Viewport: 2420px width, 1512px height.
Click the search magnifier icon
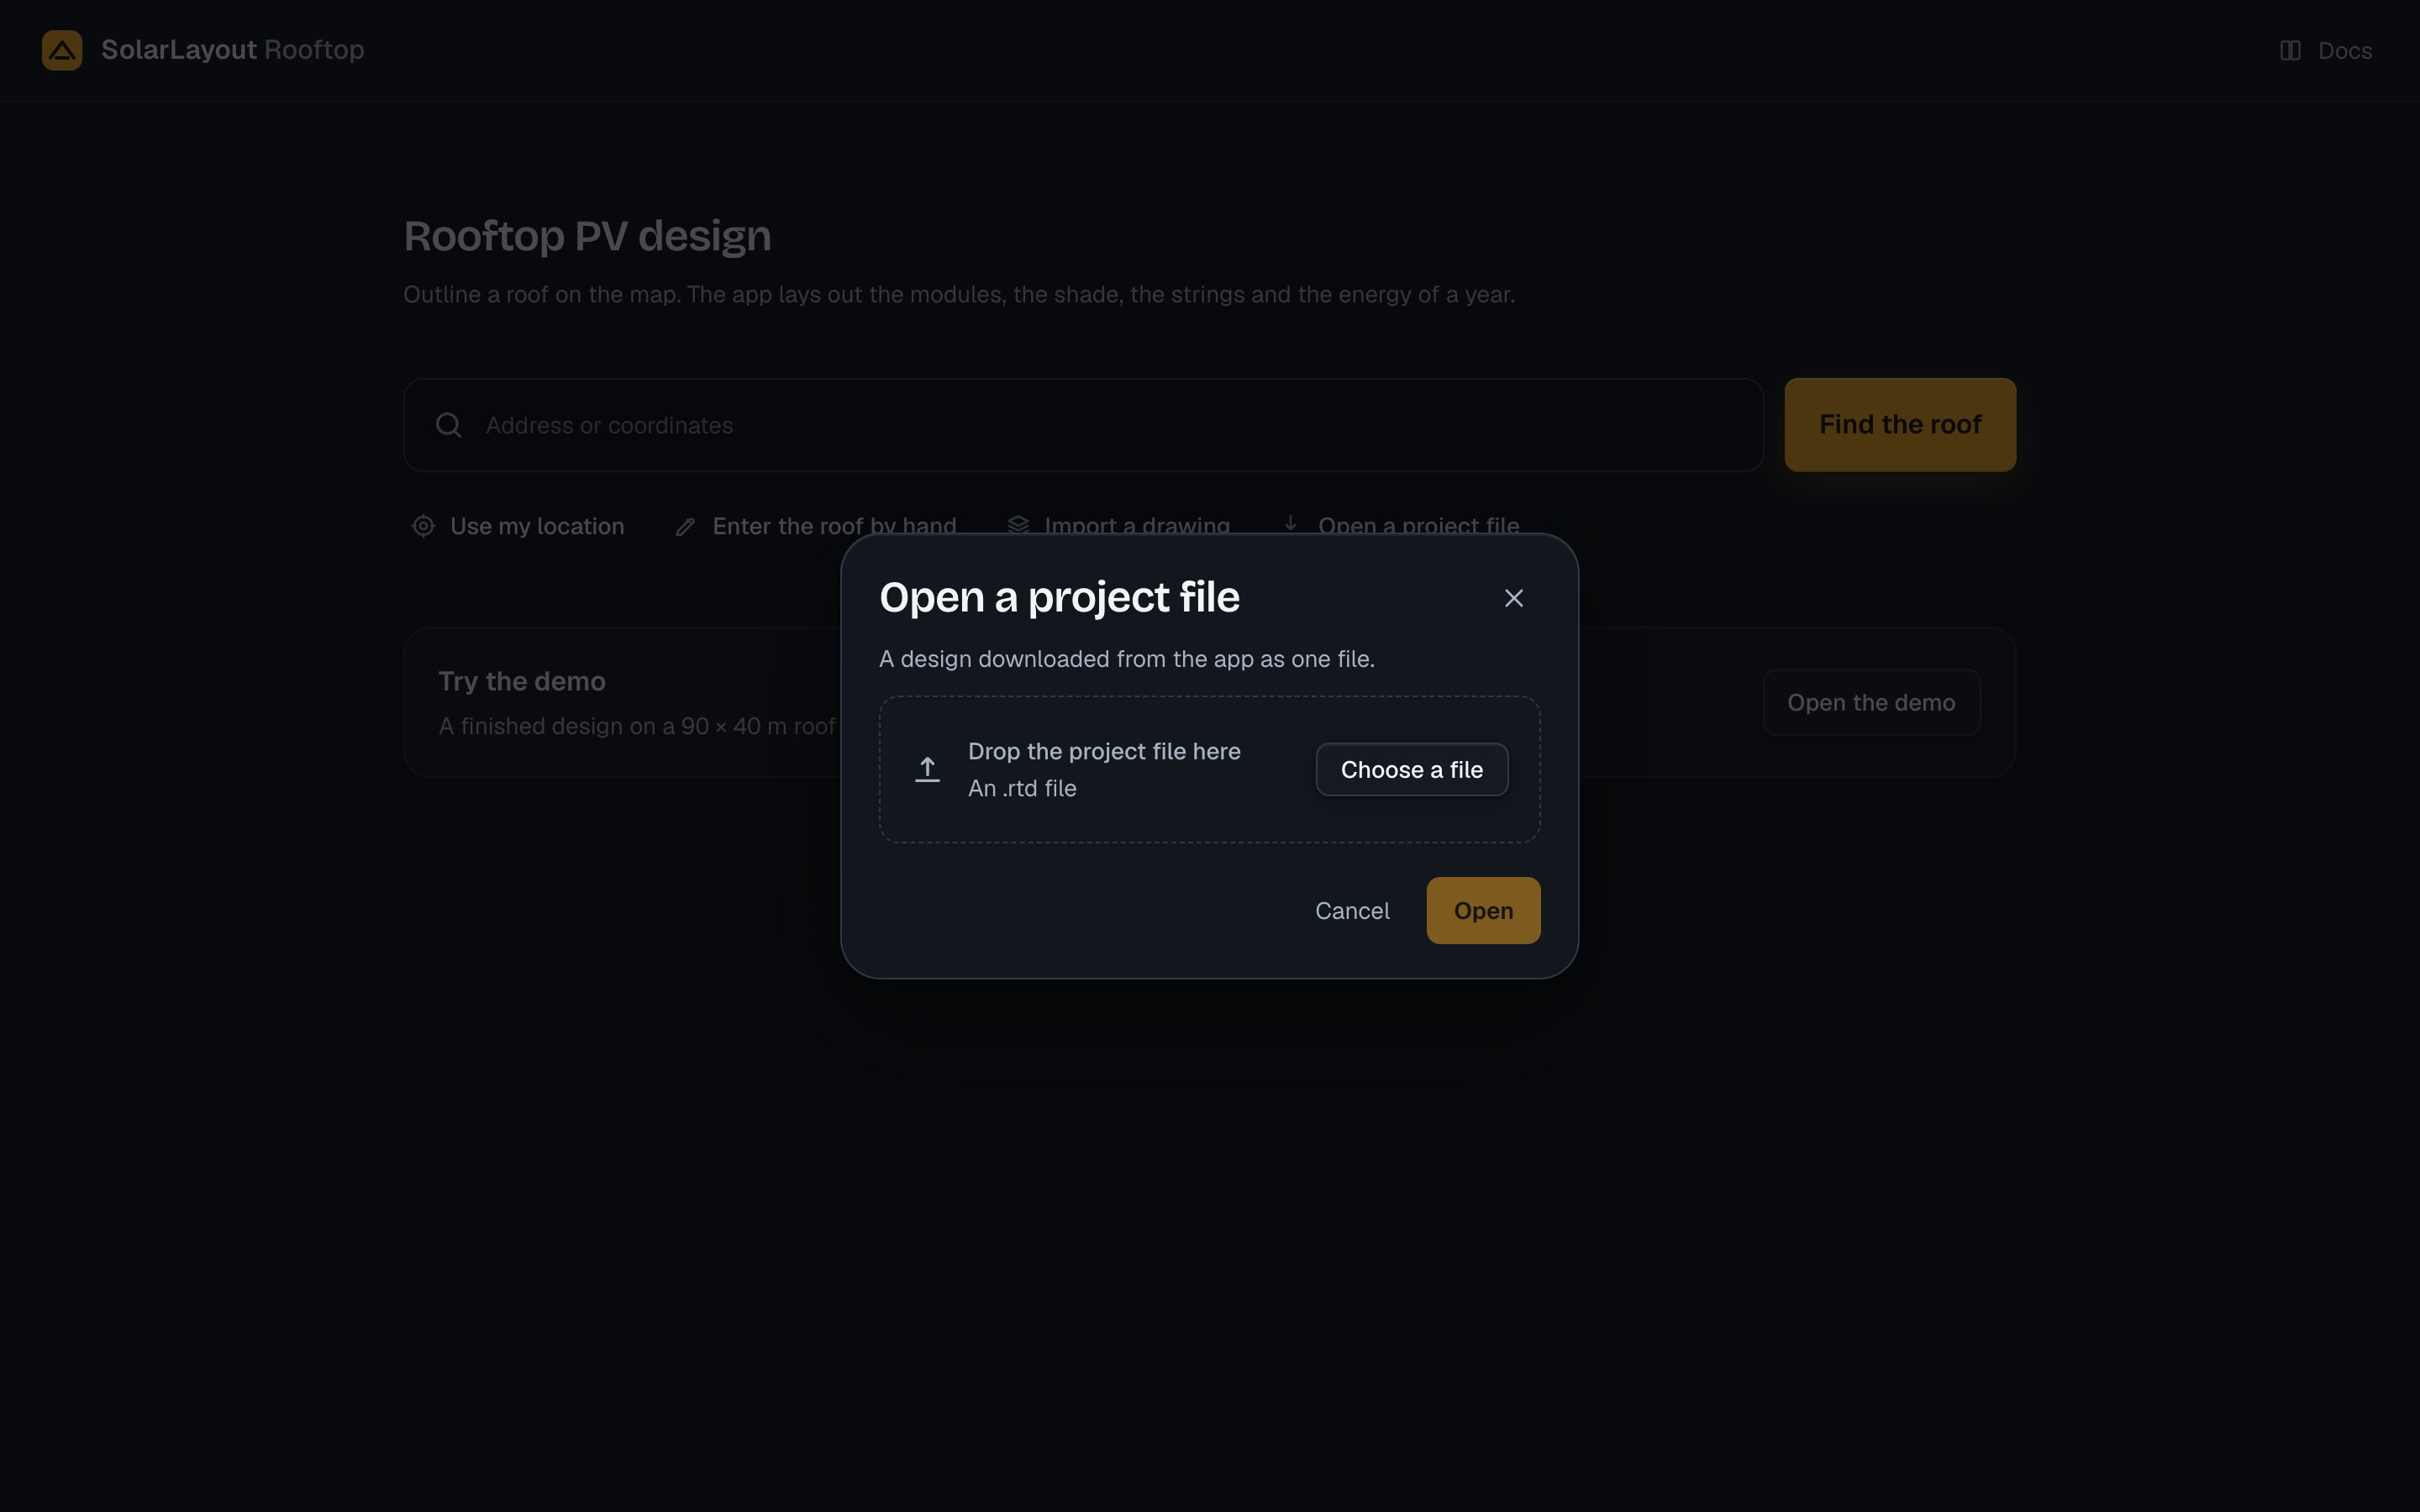coord(449,425)
